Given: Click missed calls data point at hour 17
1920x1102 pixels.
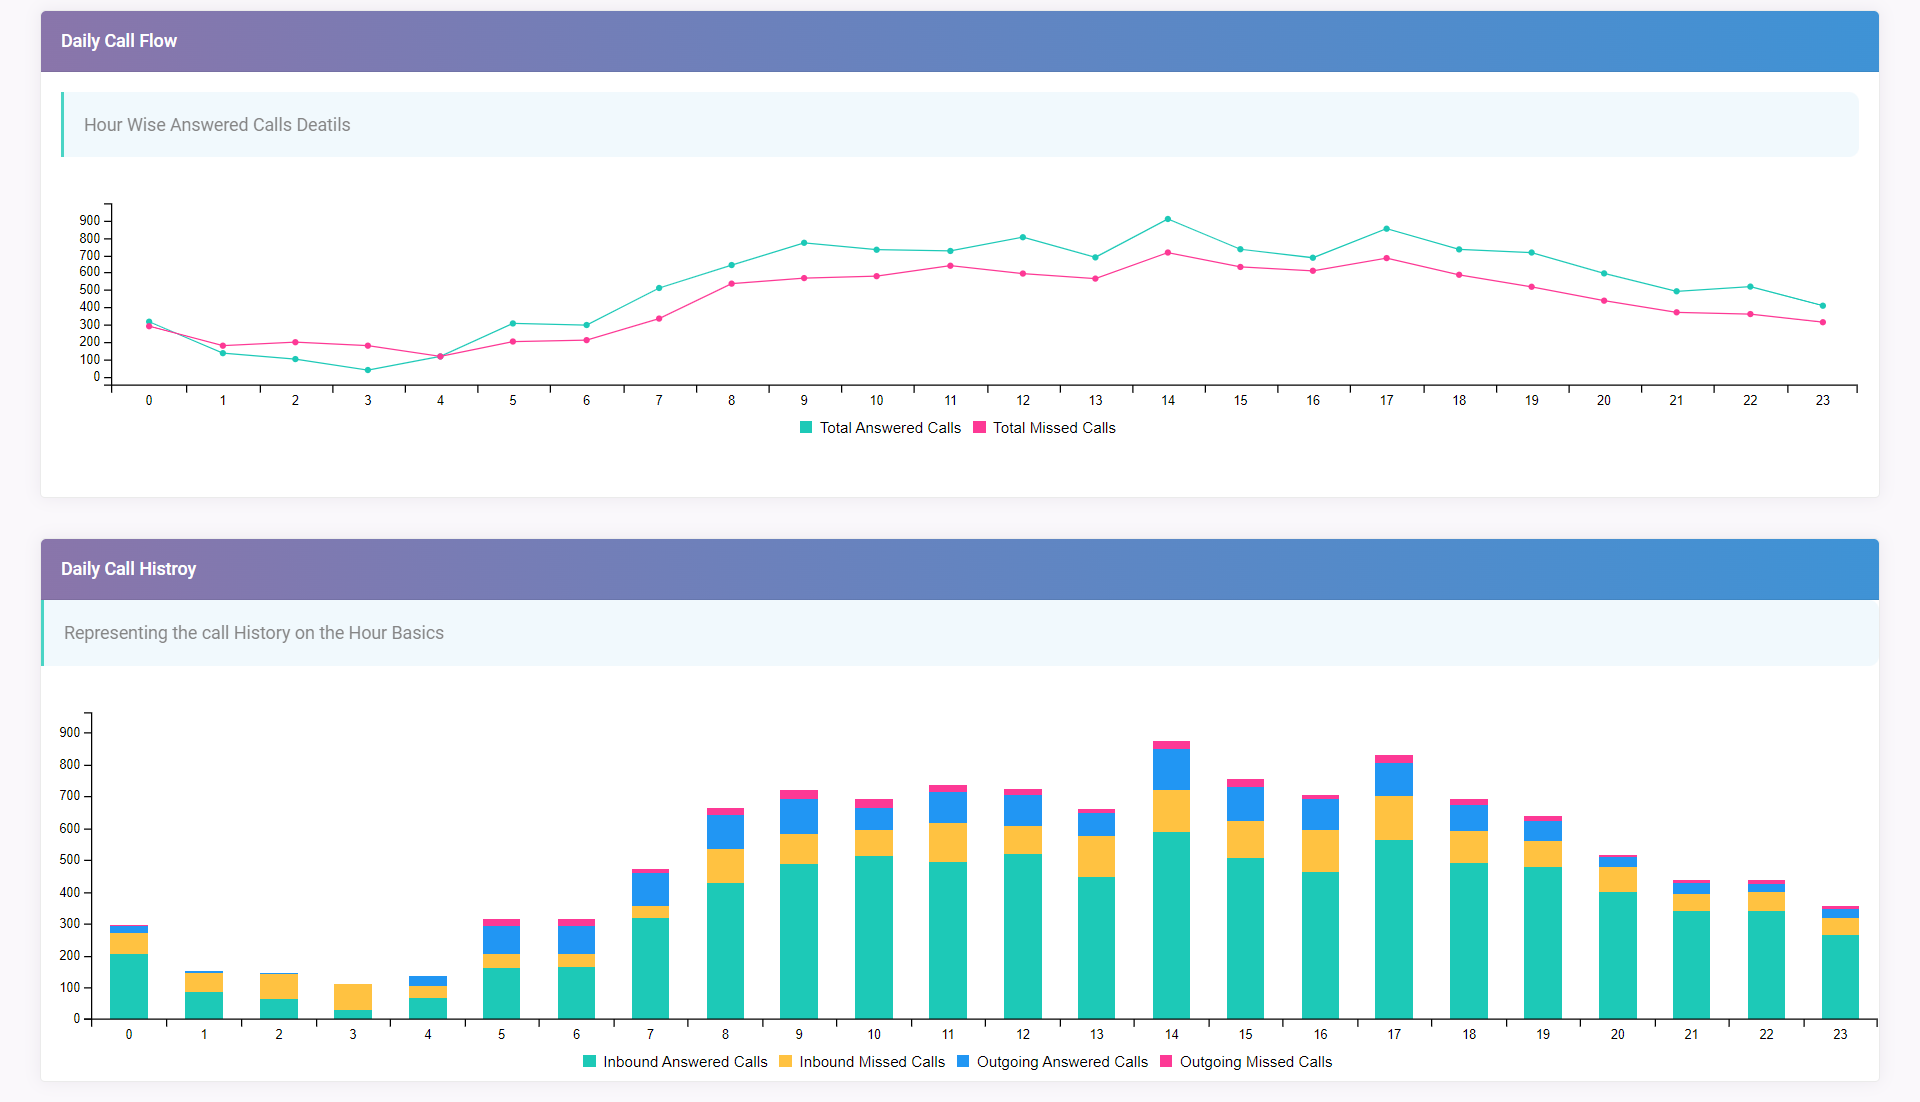Looking at the screenshot, I should (1386, 259).
